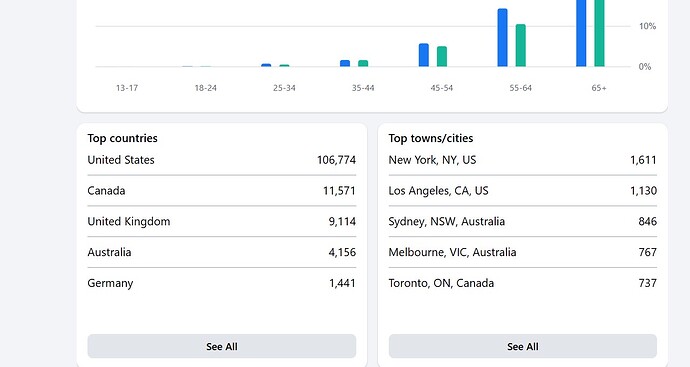This screenshot has height=367, width=690.
Task: Click the 737 city count
Action: click(x=647, y=283)
